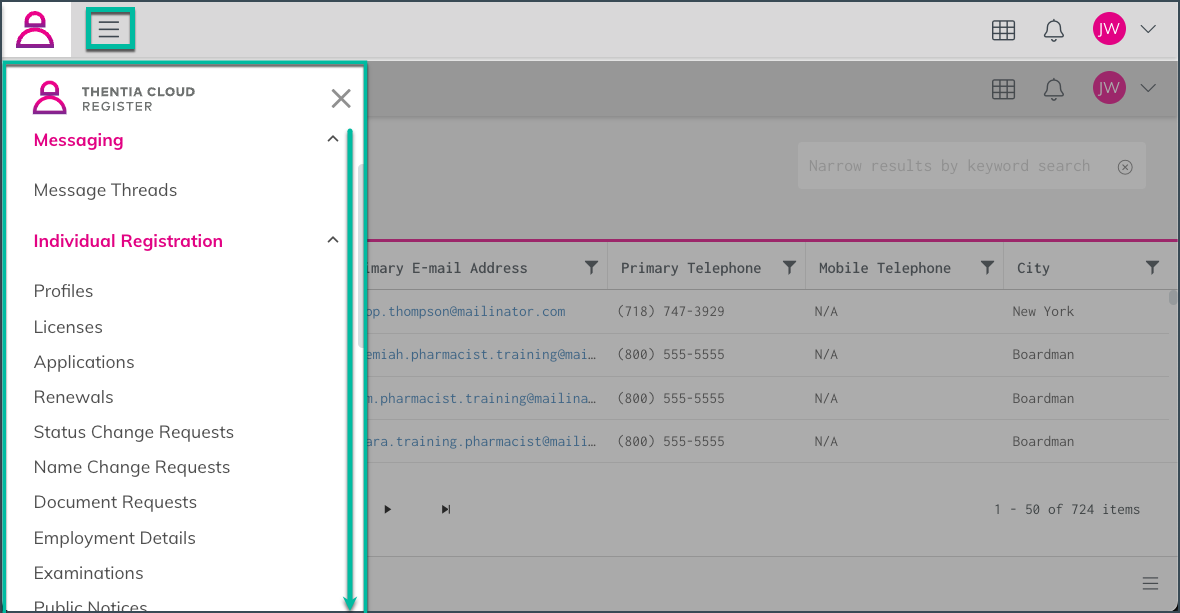1180x613 pixels.
Task: Sort by Primary Telephone header
Action: 691,269
